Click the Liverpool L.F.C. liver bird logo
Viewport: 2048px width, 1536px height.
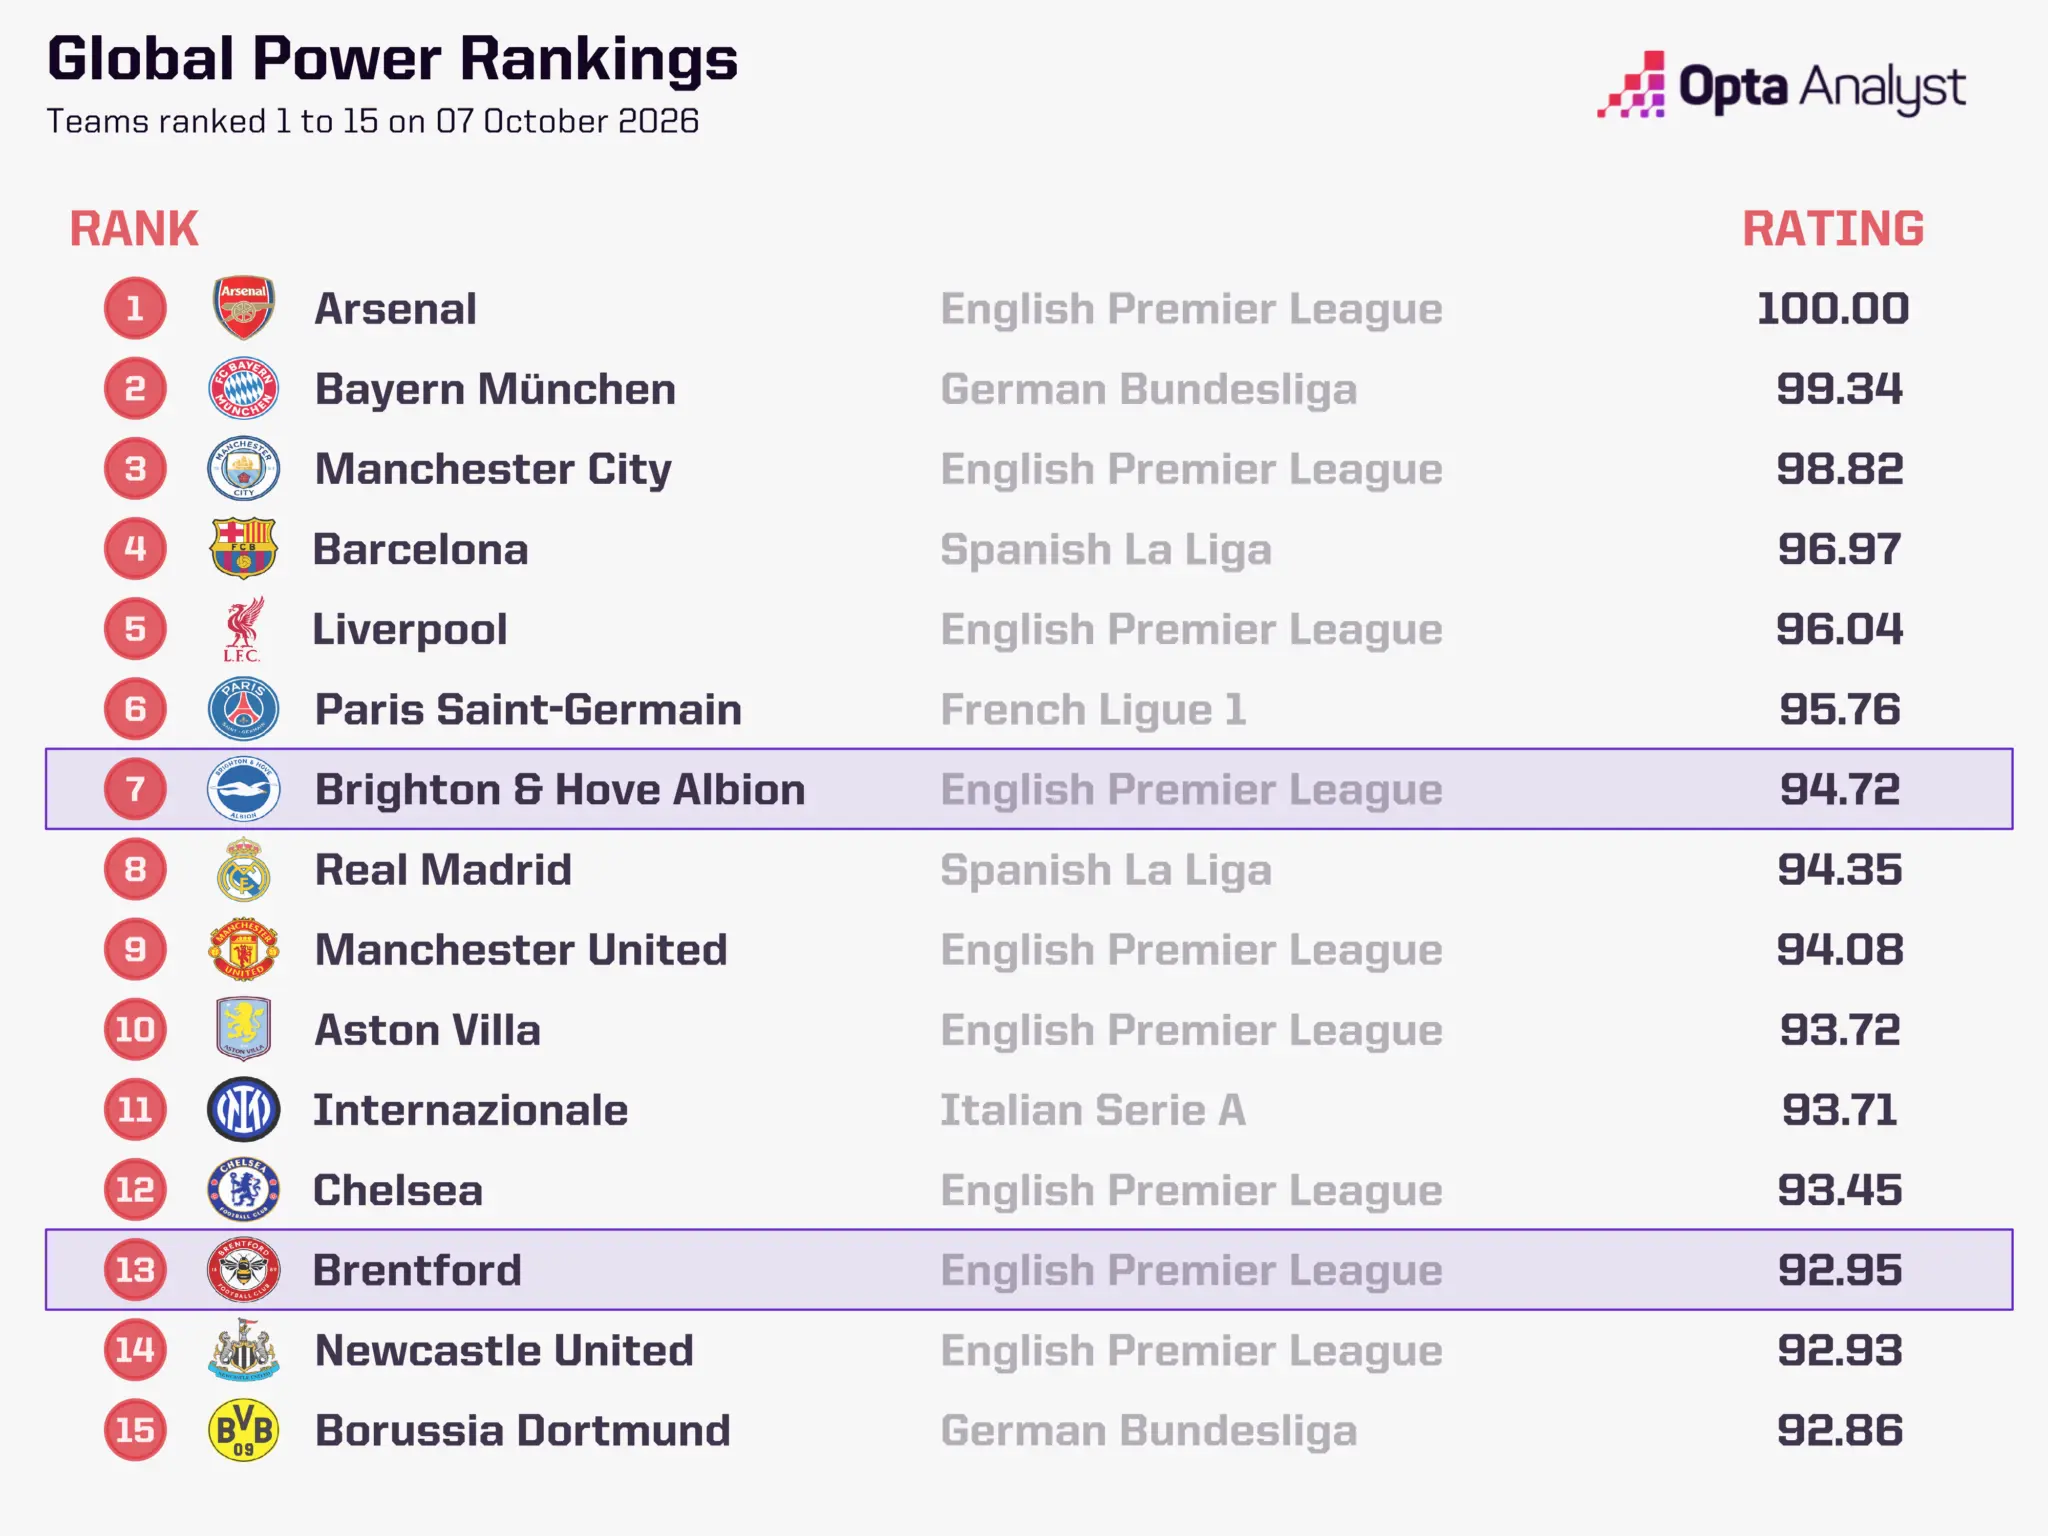pos(243,629)
